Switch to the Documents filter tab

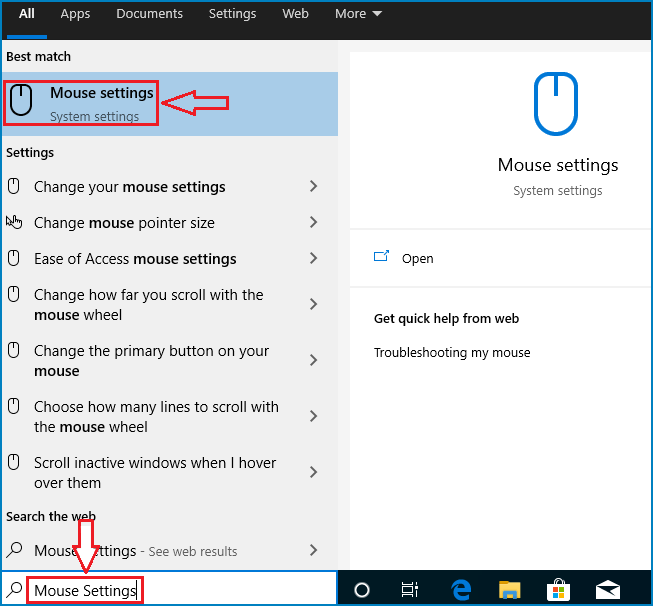click(149, 14)
